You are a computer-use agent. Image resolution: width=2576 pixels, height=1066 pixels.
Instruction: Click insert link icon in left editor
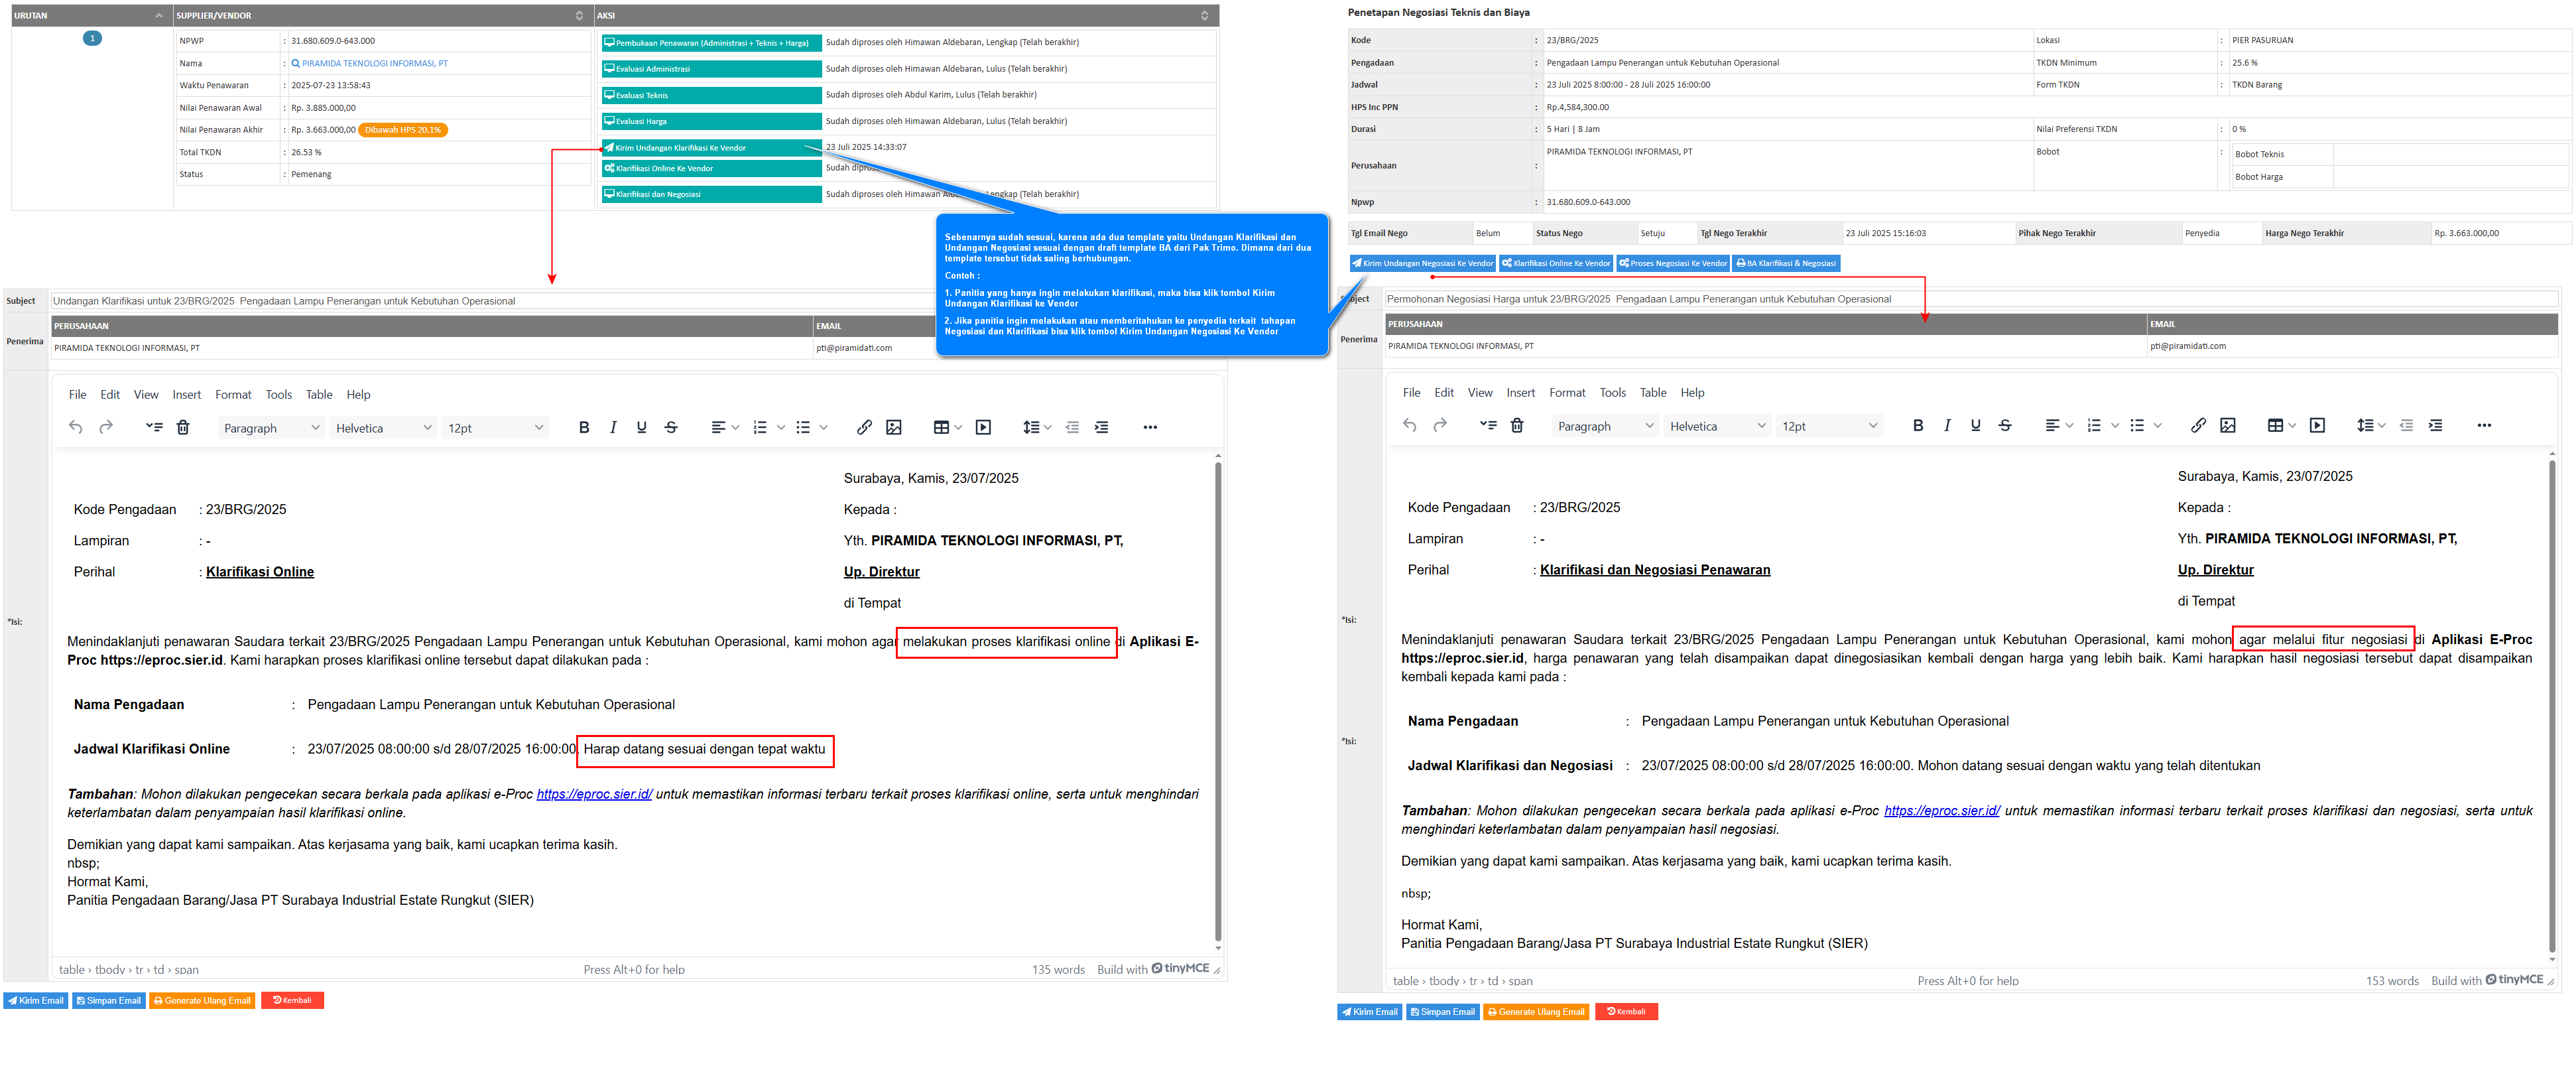(864, 427)
